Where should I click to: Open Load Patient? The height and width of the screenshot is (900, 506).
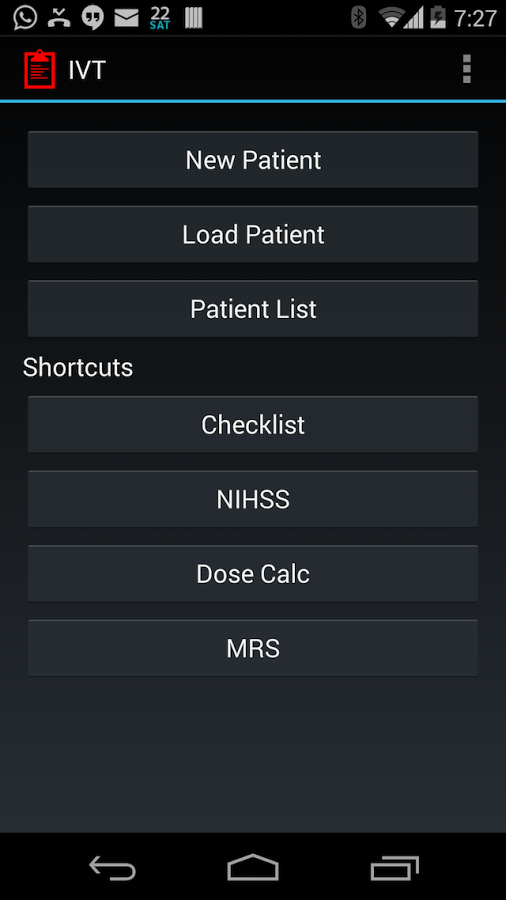253,234
